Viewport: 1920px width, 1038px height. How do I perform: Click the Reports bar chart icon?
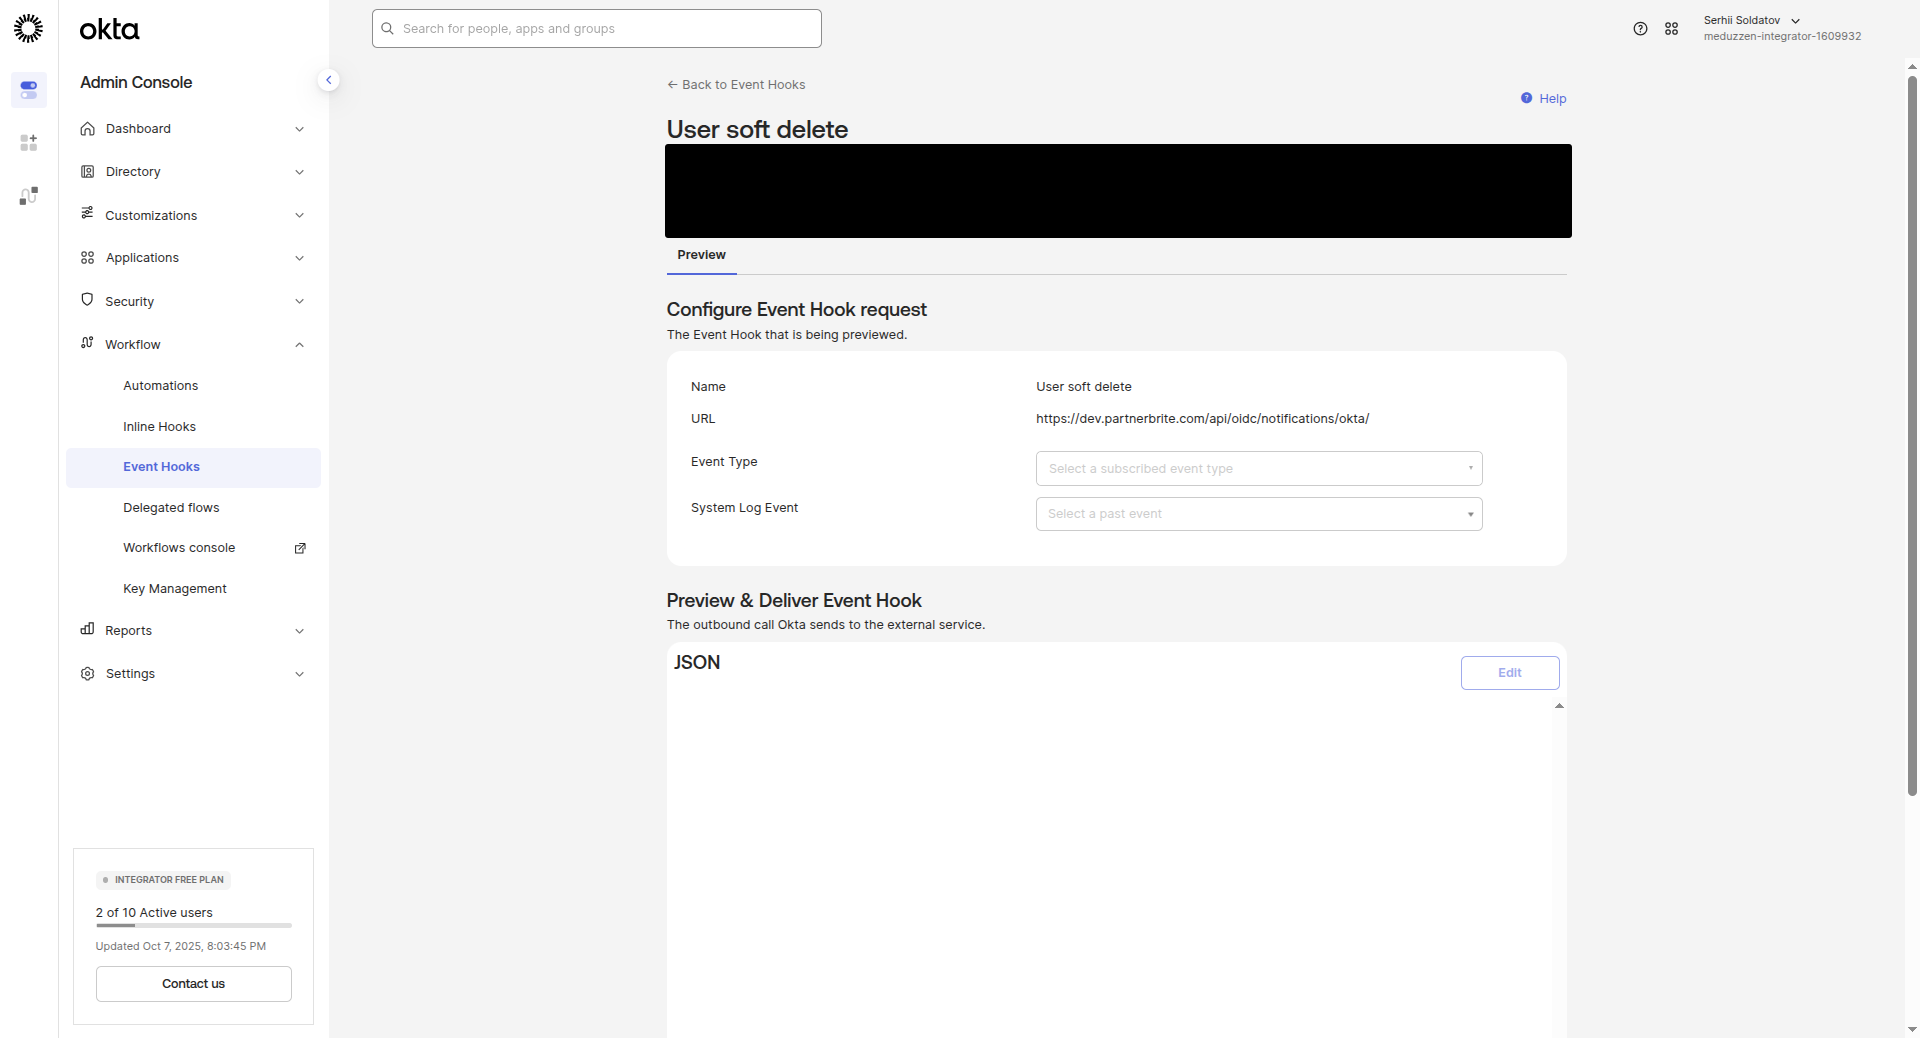tap(88, 629)
